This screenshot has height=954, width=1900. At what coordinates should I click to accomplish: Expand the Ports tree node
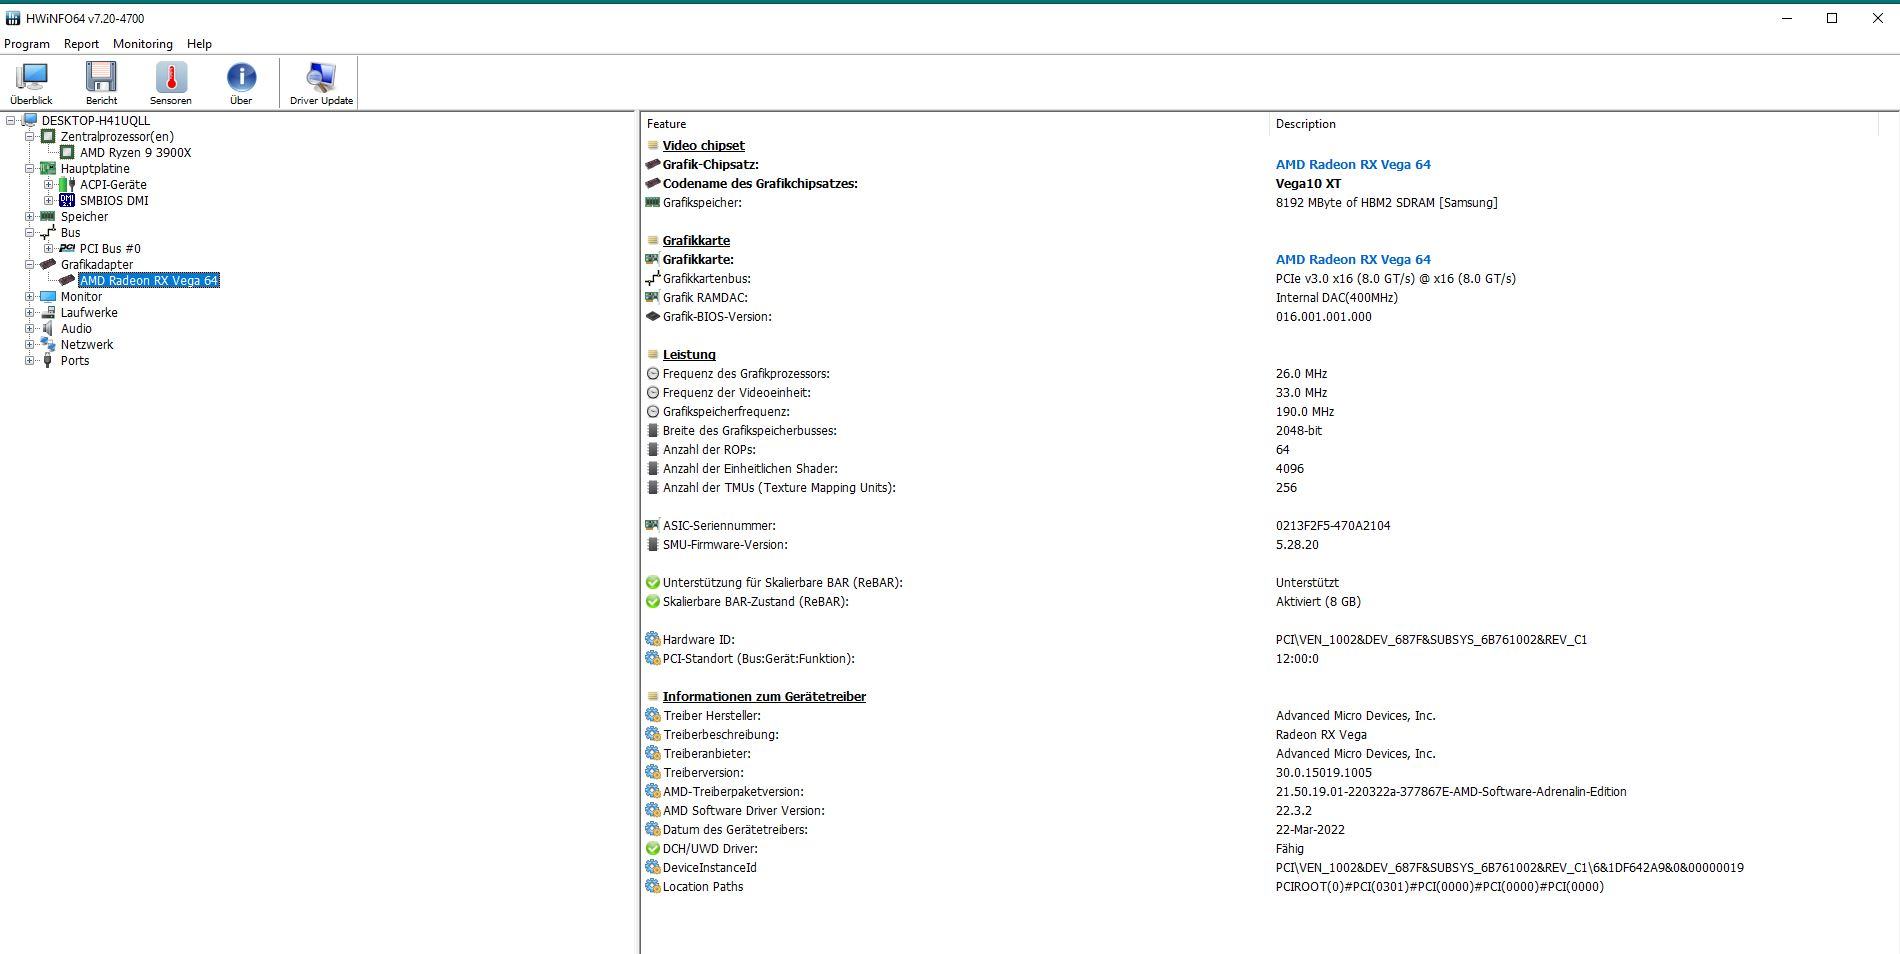click(x=30, y=361)
